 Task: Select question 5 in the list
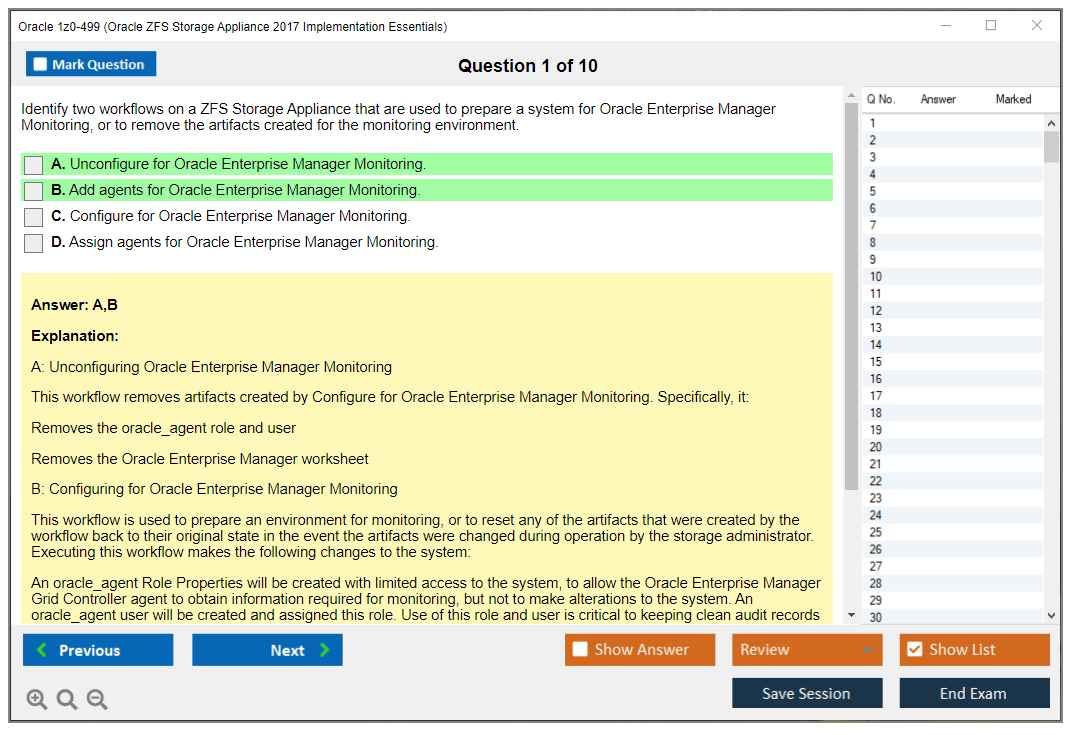tap(952, 191)
